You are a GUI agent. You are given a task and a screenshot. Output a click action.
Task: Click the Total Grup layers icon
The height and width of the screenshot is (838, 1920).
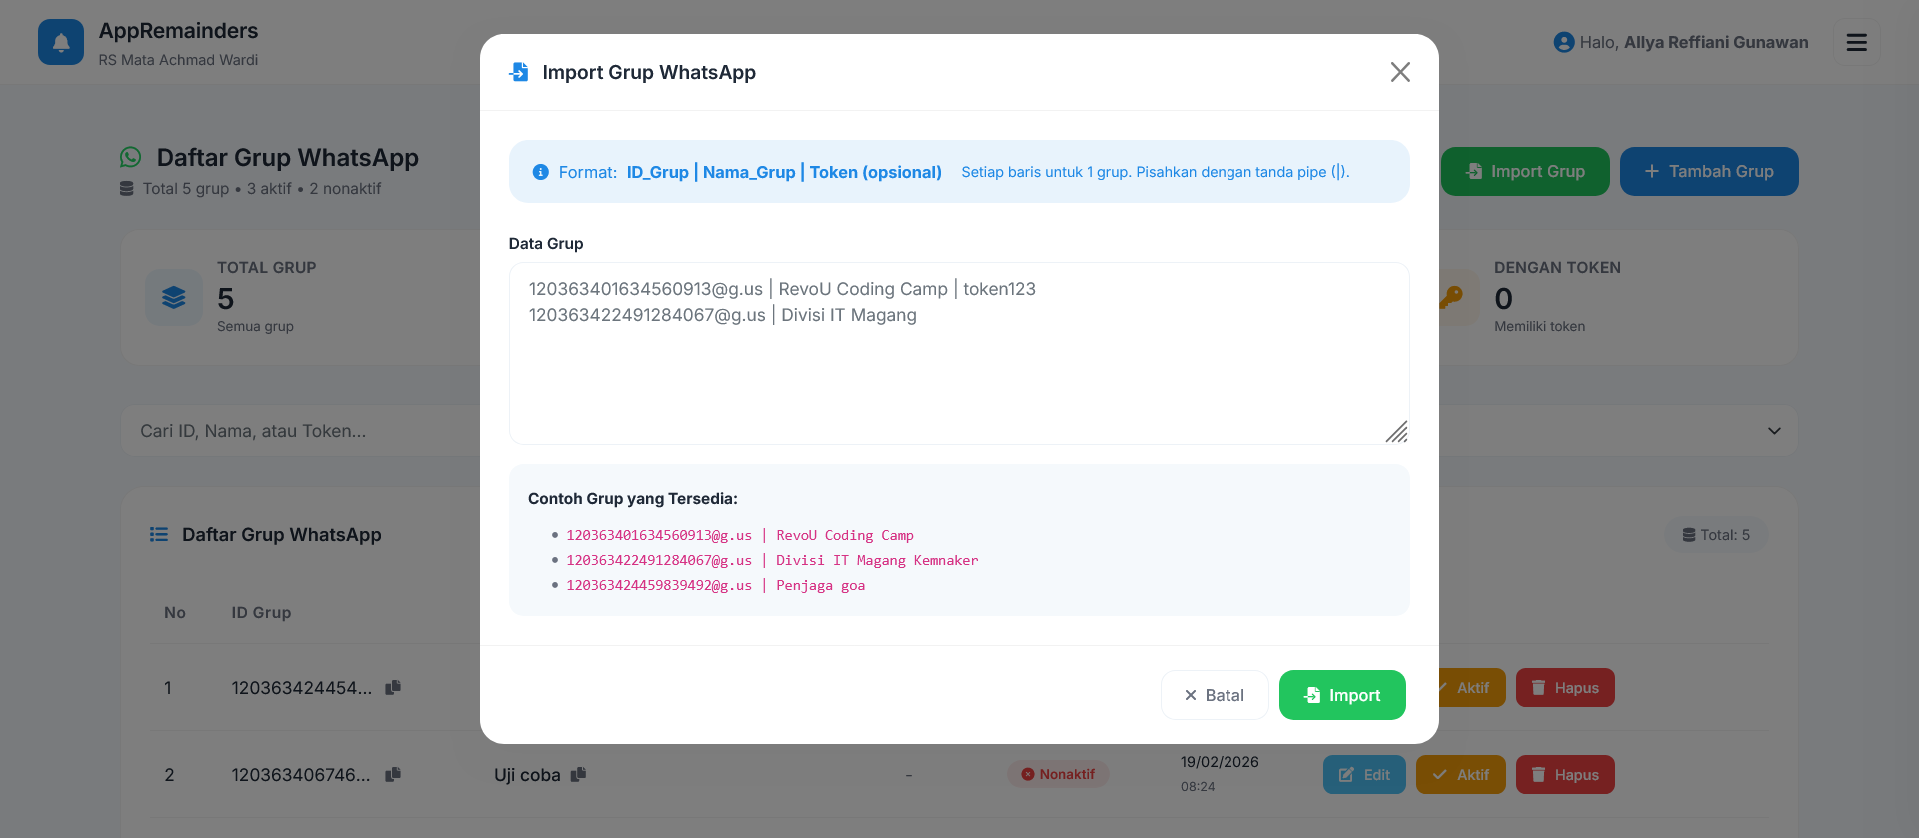[174, 297]
